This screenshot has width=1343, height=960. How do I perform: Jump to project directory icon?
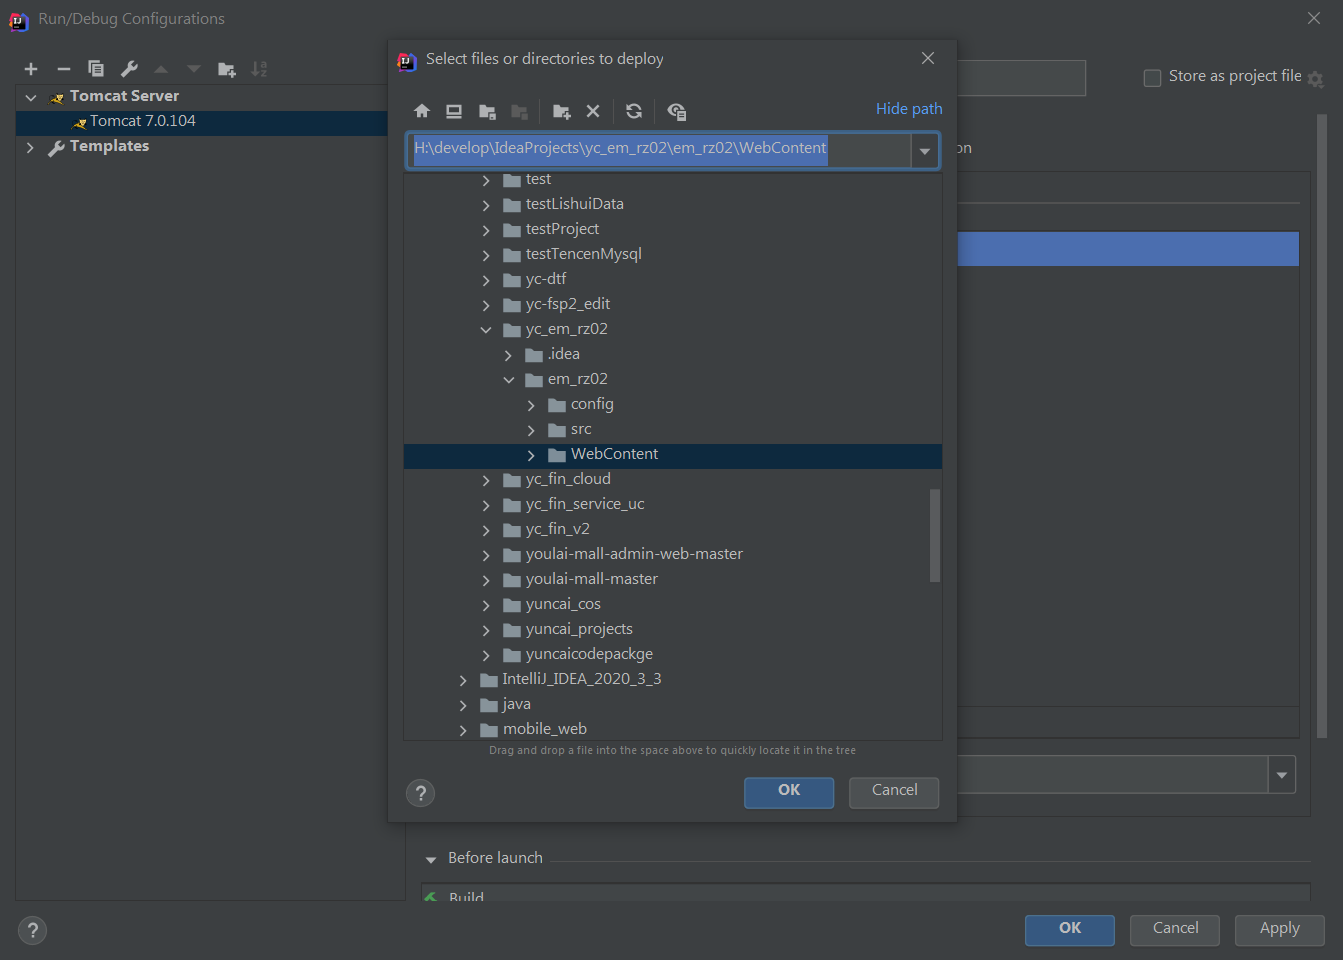(x=487, y=111)
